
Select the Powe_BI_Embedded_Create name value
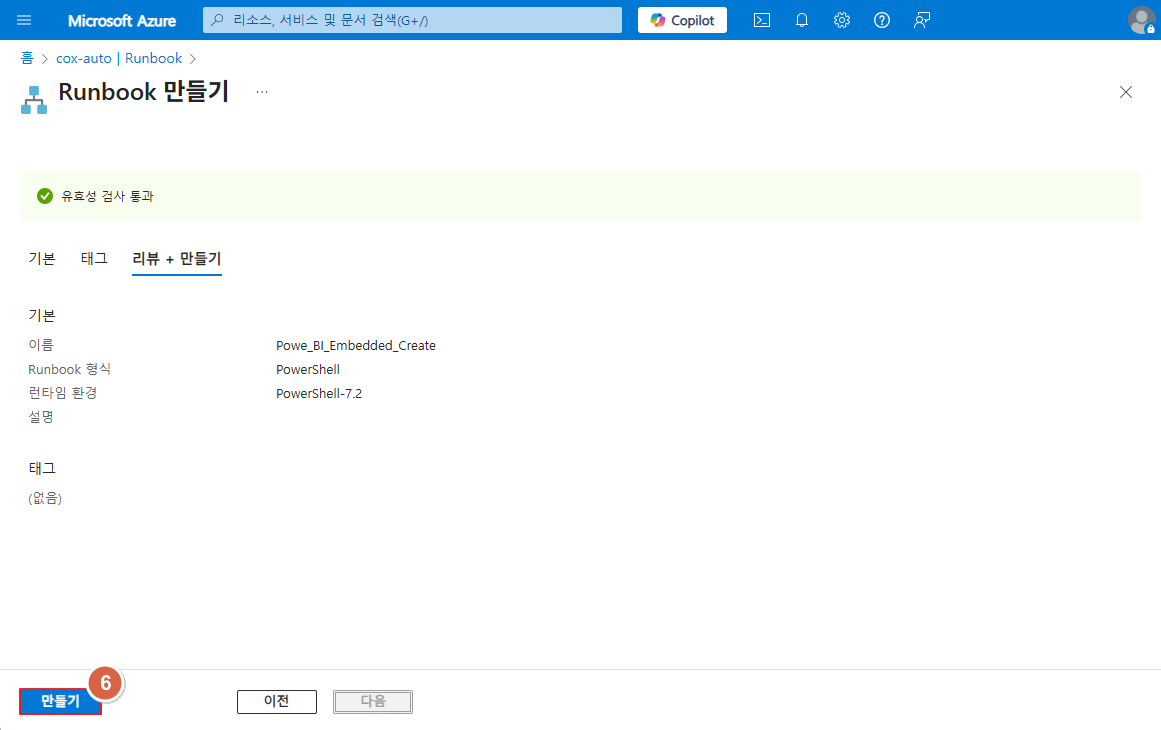[x=356, y=346]
